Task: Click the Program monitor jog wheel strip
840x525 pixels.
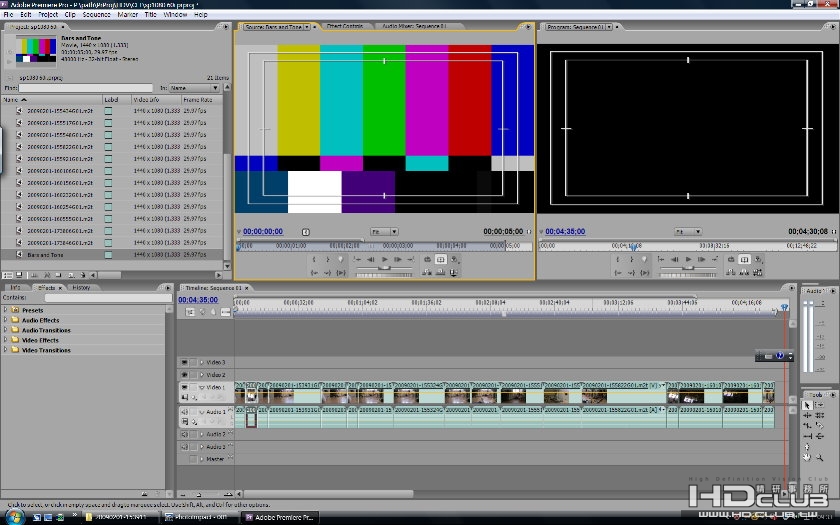Action: (688, 275)
